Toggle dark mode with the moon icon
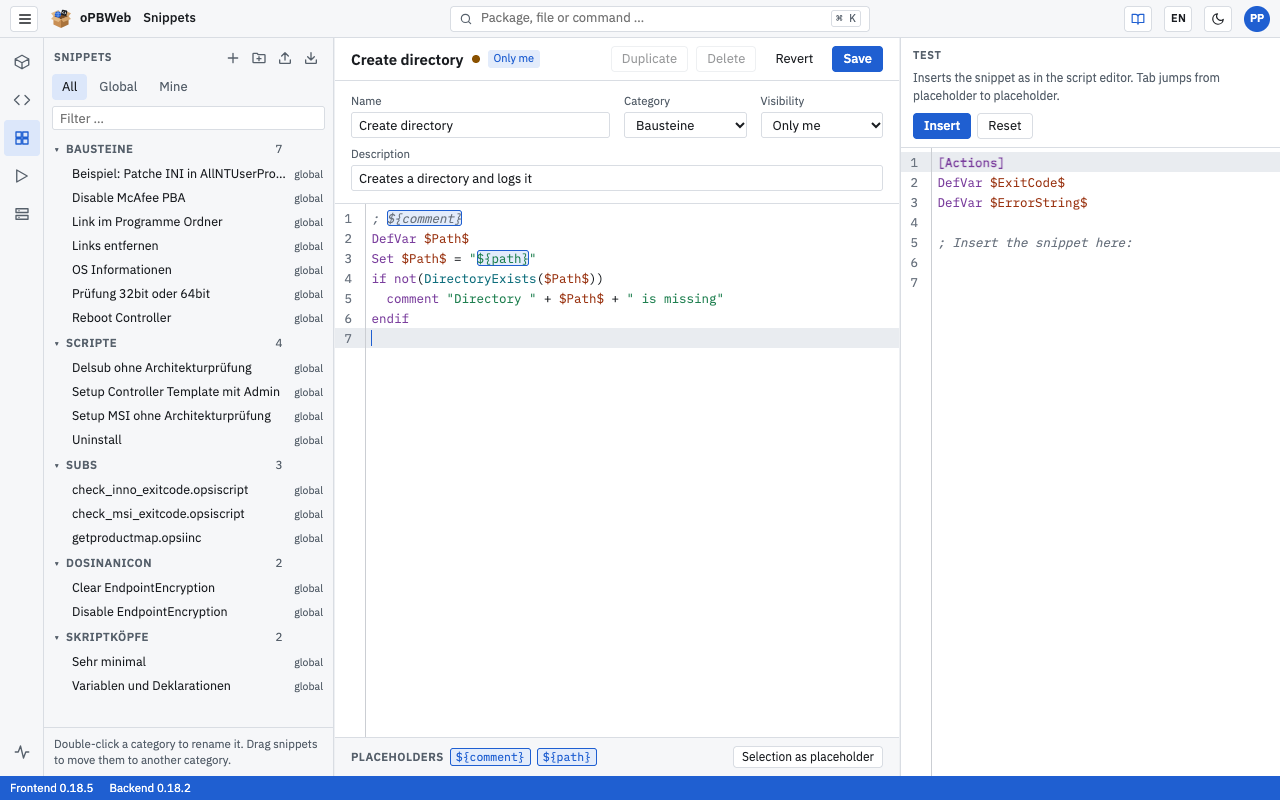This screenshot has height=800, width=1280. tap(1218, 18)
